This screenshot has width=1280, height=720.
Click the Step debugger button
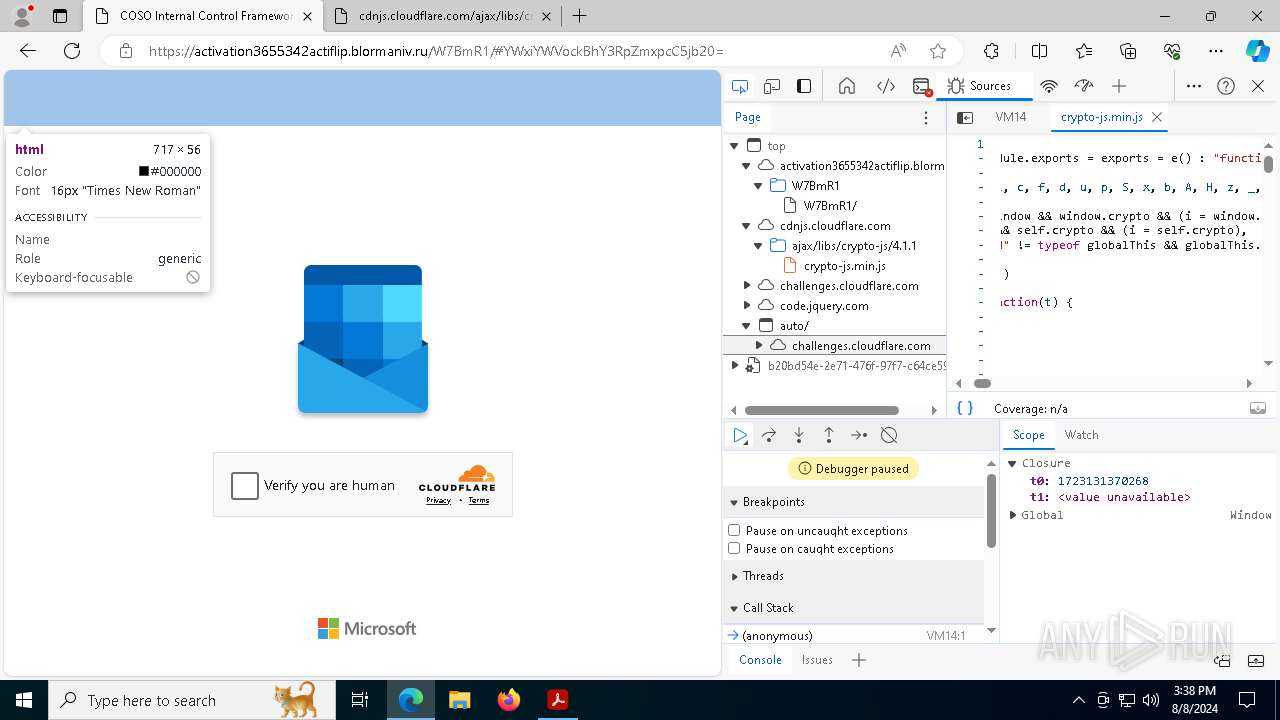pyautogui.click(x=859, y=435)
